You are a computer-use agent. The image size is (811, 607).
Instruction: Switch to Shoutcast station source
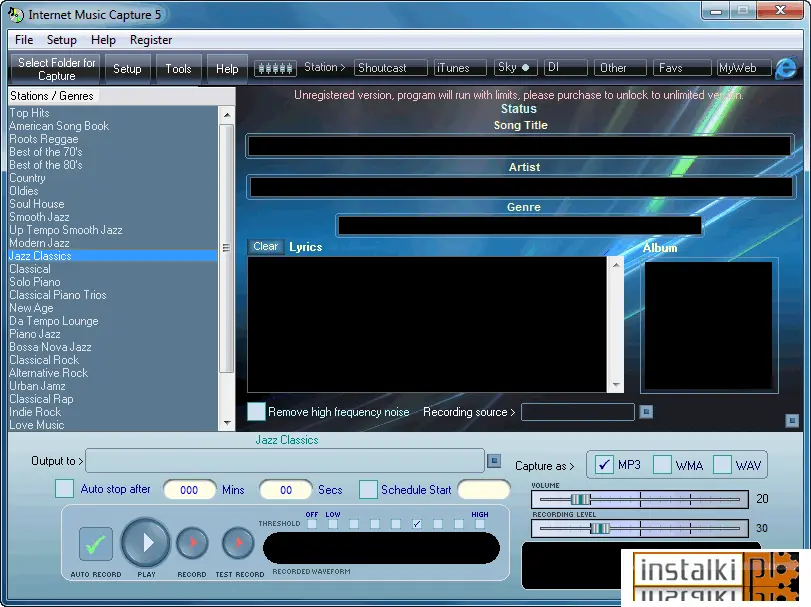[391, 68]
